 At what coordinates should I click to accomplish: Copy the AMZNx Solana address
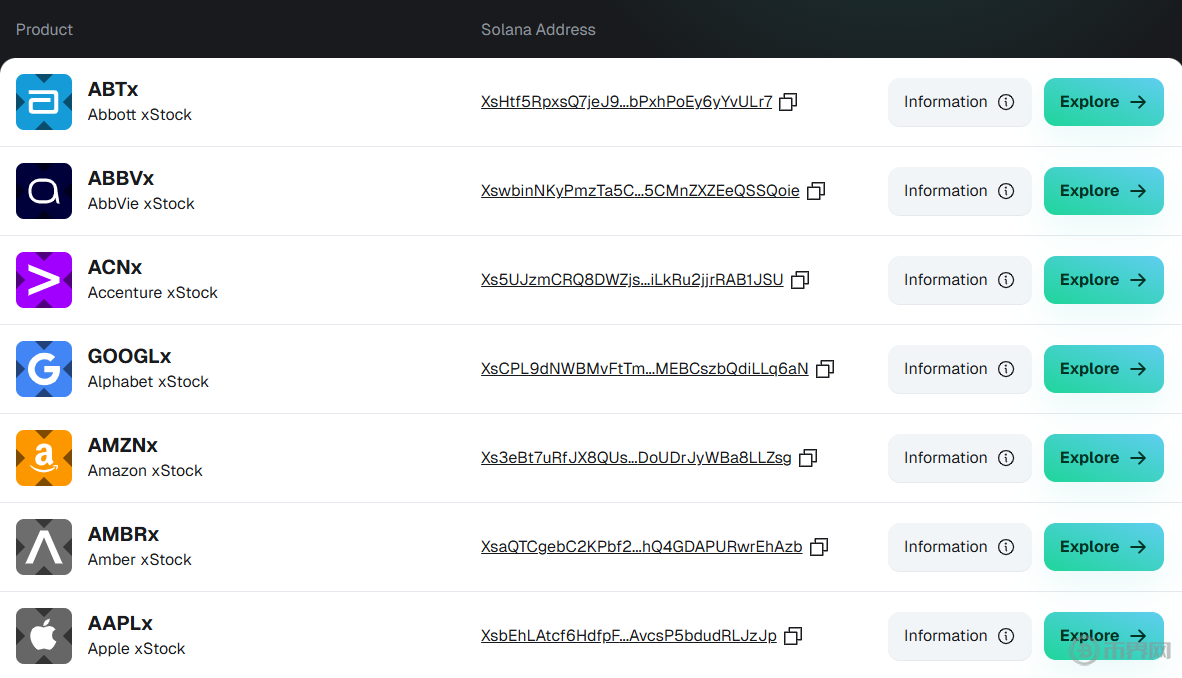(x=808, y=458)
